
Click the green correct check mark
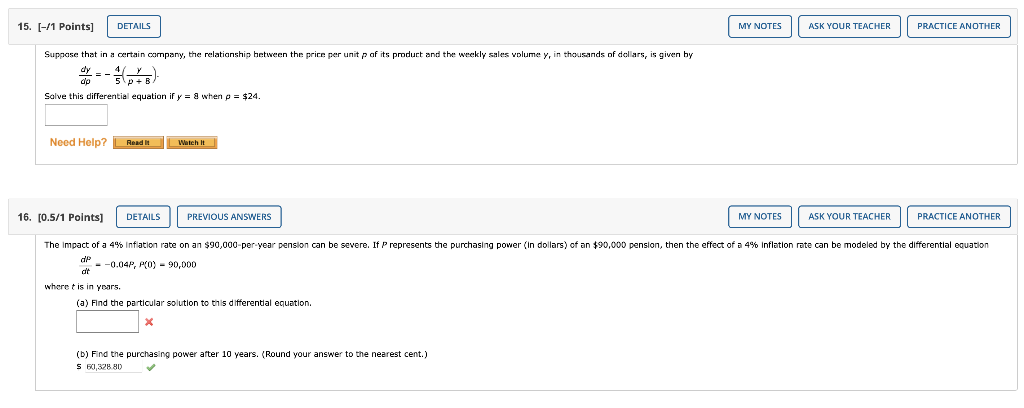click(151, 368)
